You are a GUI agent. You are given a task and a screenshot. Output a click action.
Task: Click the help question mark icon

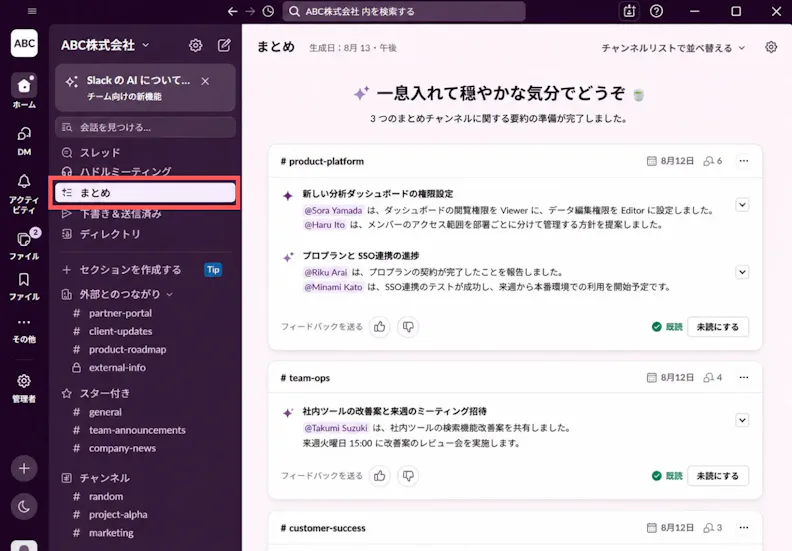(x=656, y=11)
